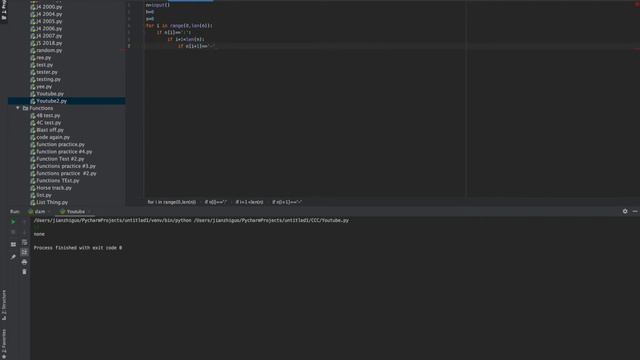Open J4 2007.py in the project tree
This screenshot has height=360, width=640.
point(49,36)
